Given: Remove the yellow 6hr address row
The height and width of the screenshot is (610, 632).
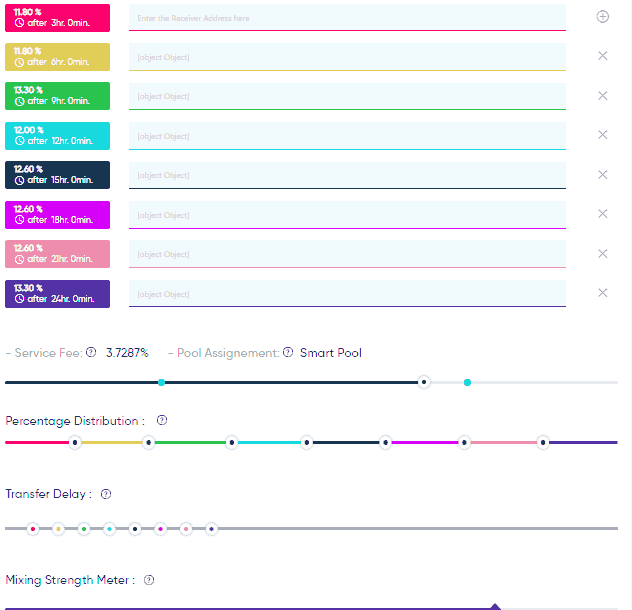Looking at the screenshot, I should (602, 56).
